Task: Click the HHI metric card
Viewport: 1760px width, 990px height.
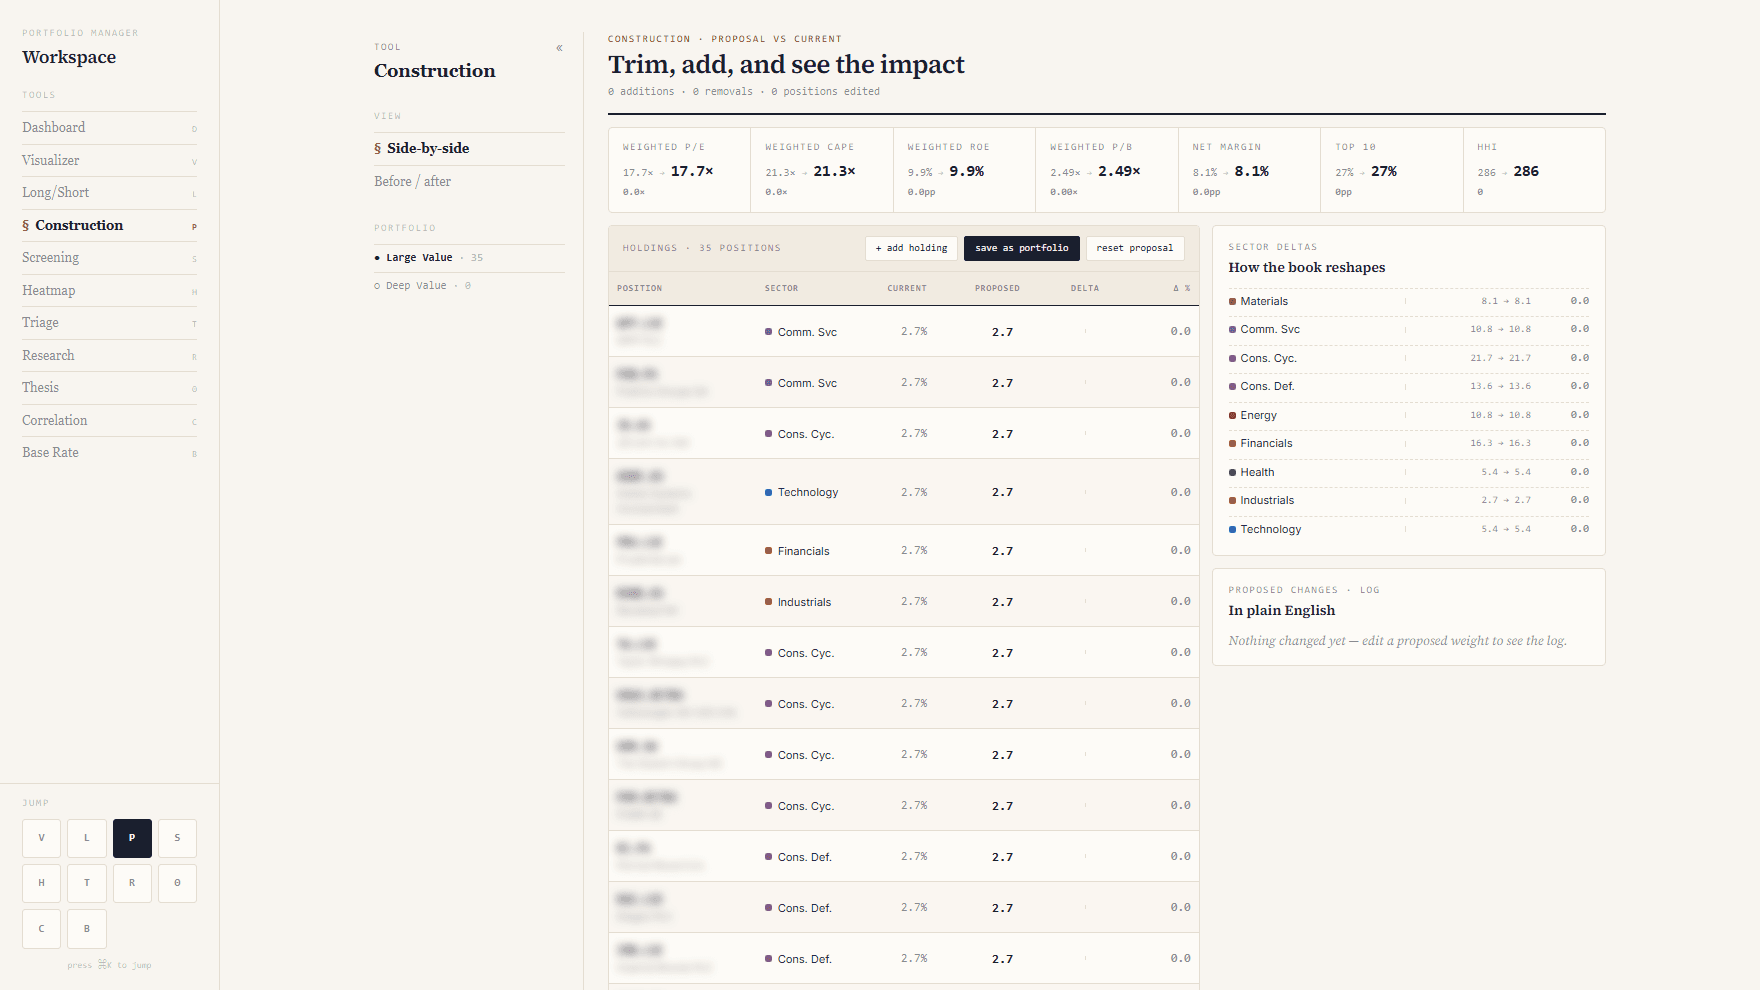Action: 1534,170
